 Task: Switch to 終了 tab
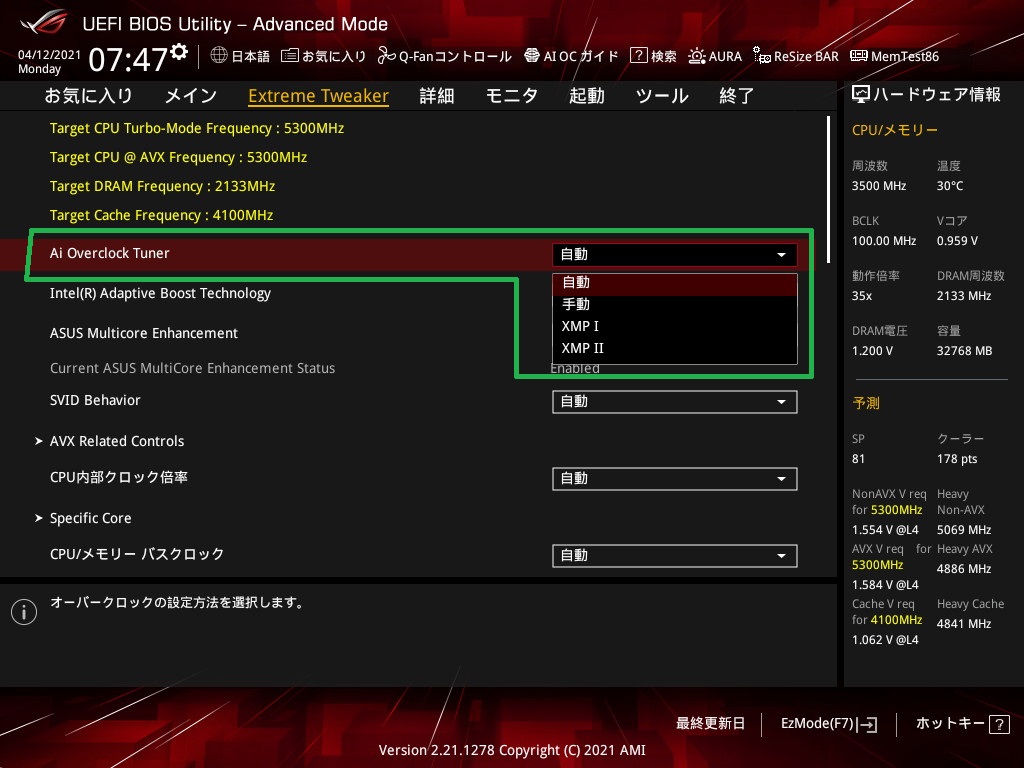point(737,95)
